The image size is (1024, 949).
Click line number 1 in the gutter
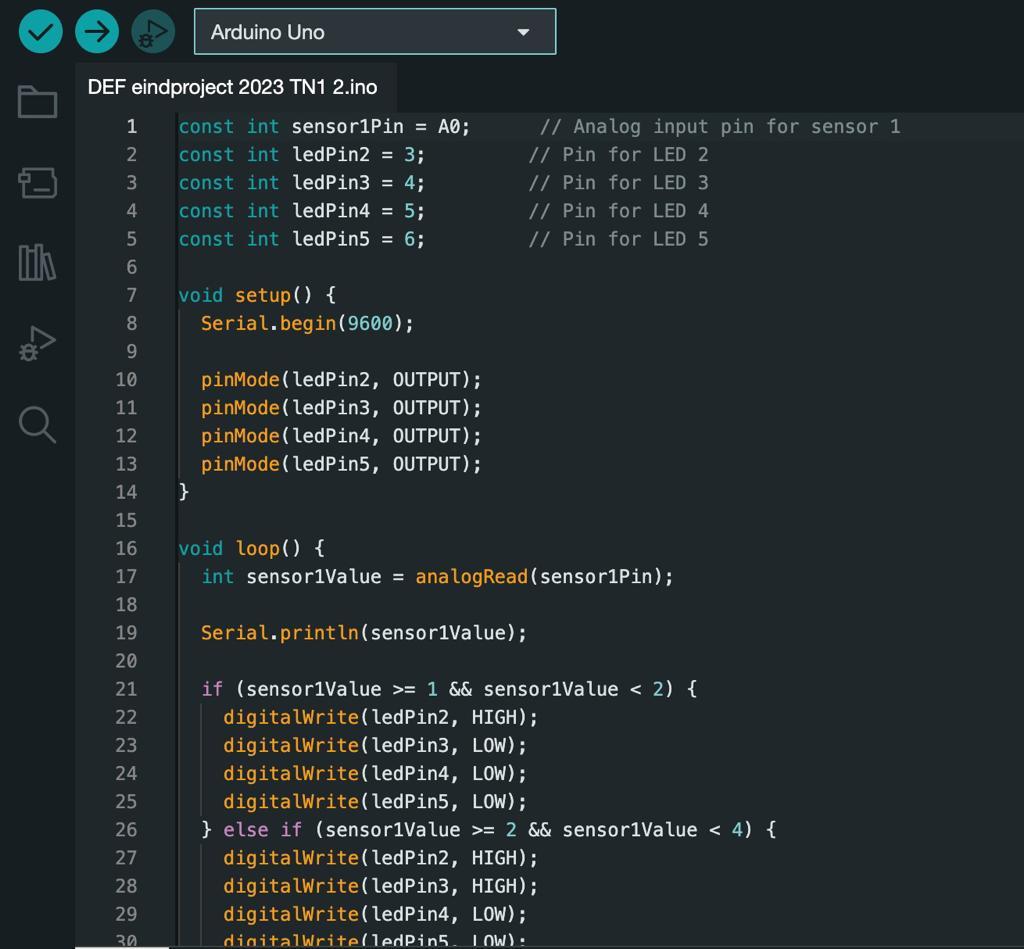click(x=132, y=126)
